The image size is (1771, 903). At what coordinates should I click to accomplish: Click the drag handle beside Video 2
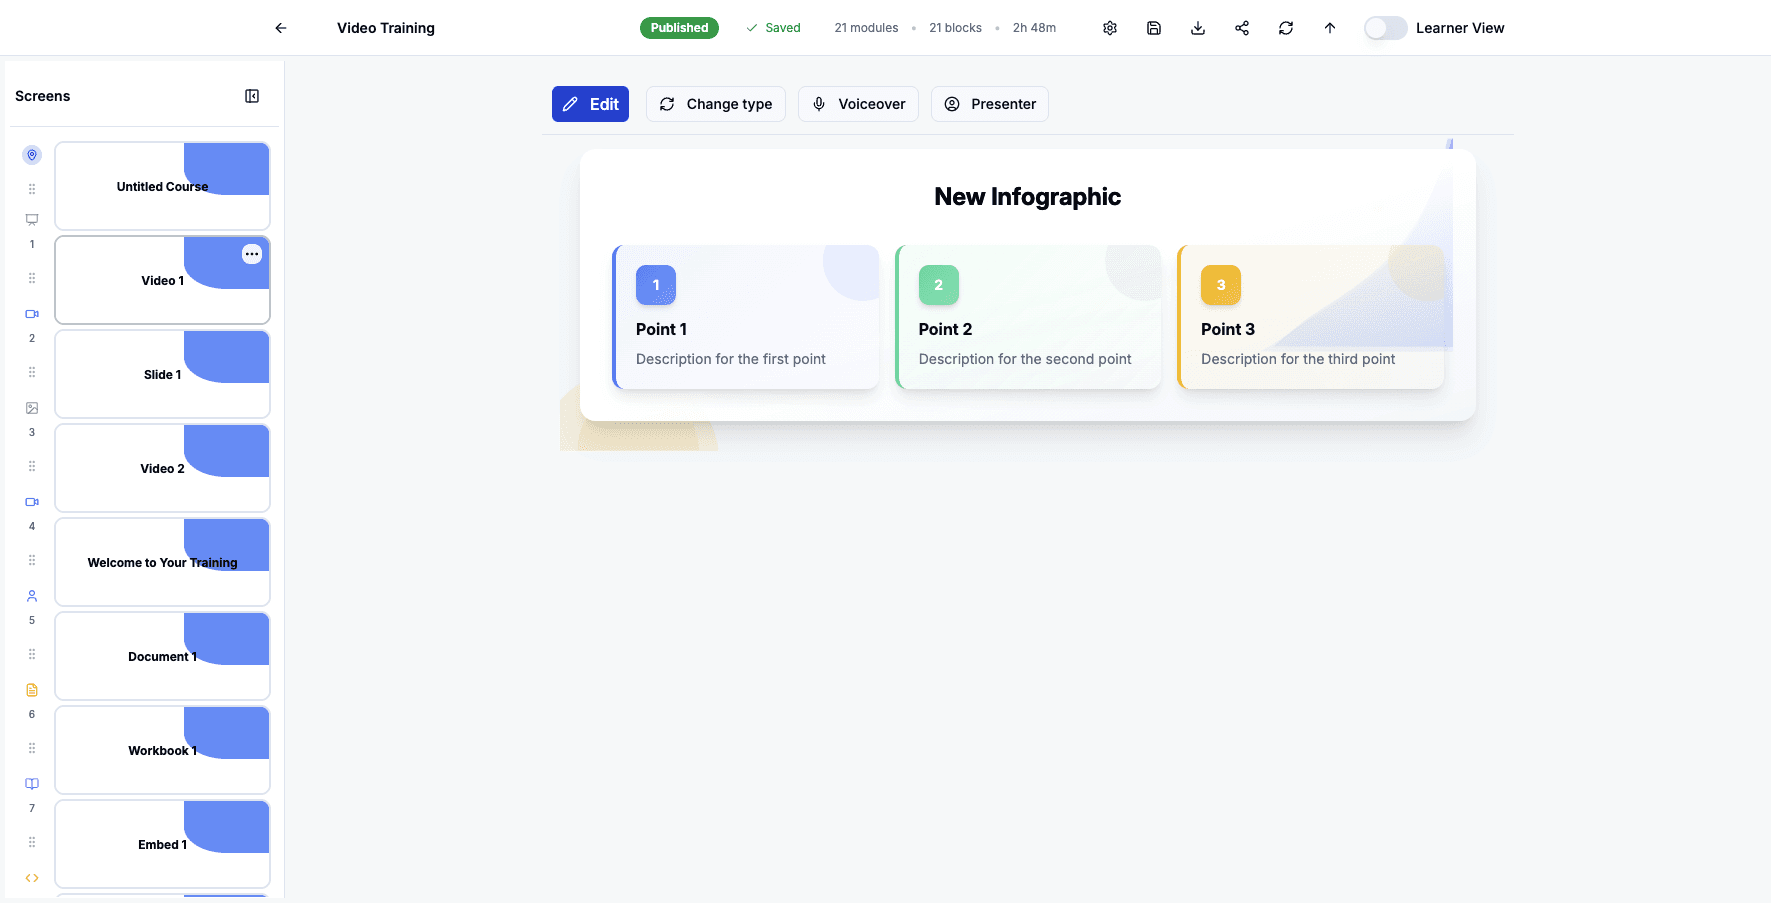tap(32, 466)
